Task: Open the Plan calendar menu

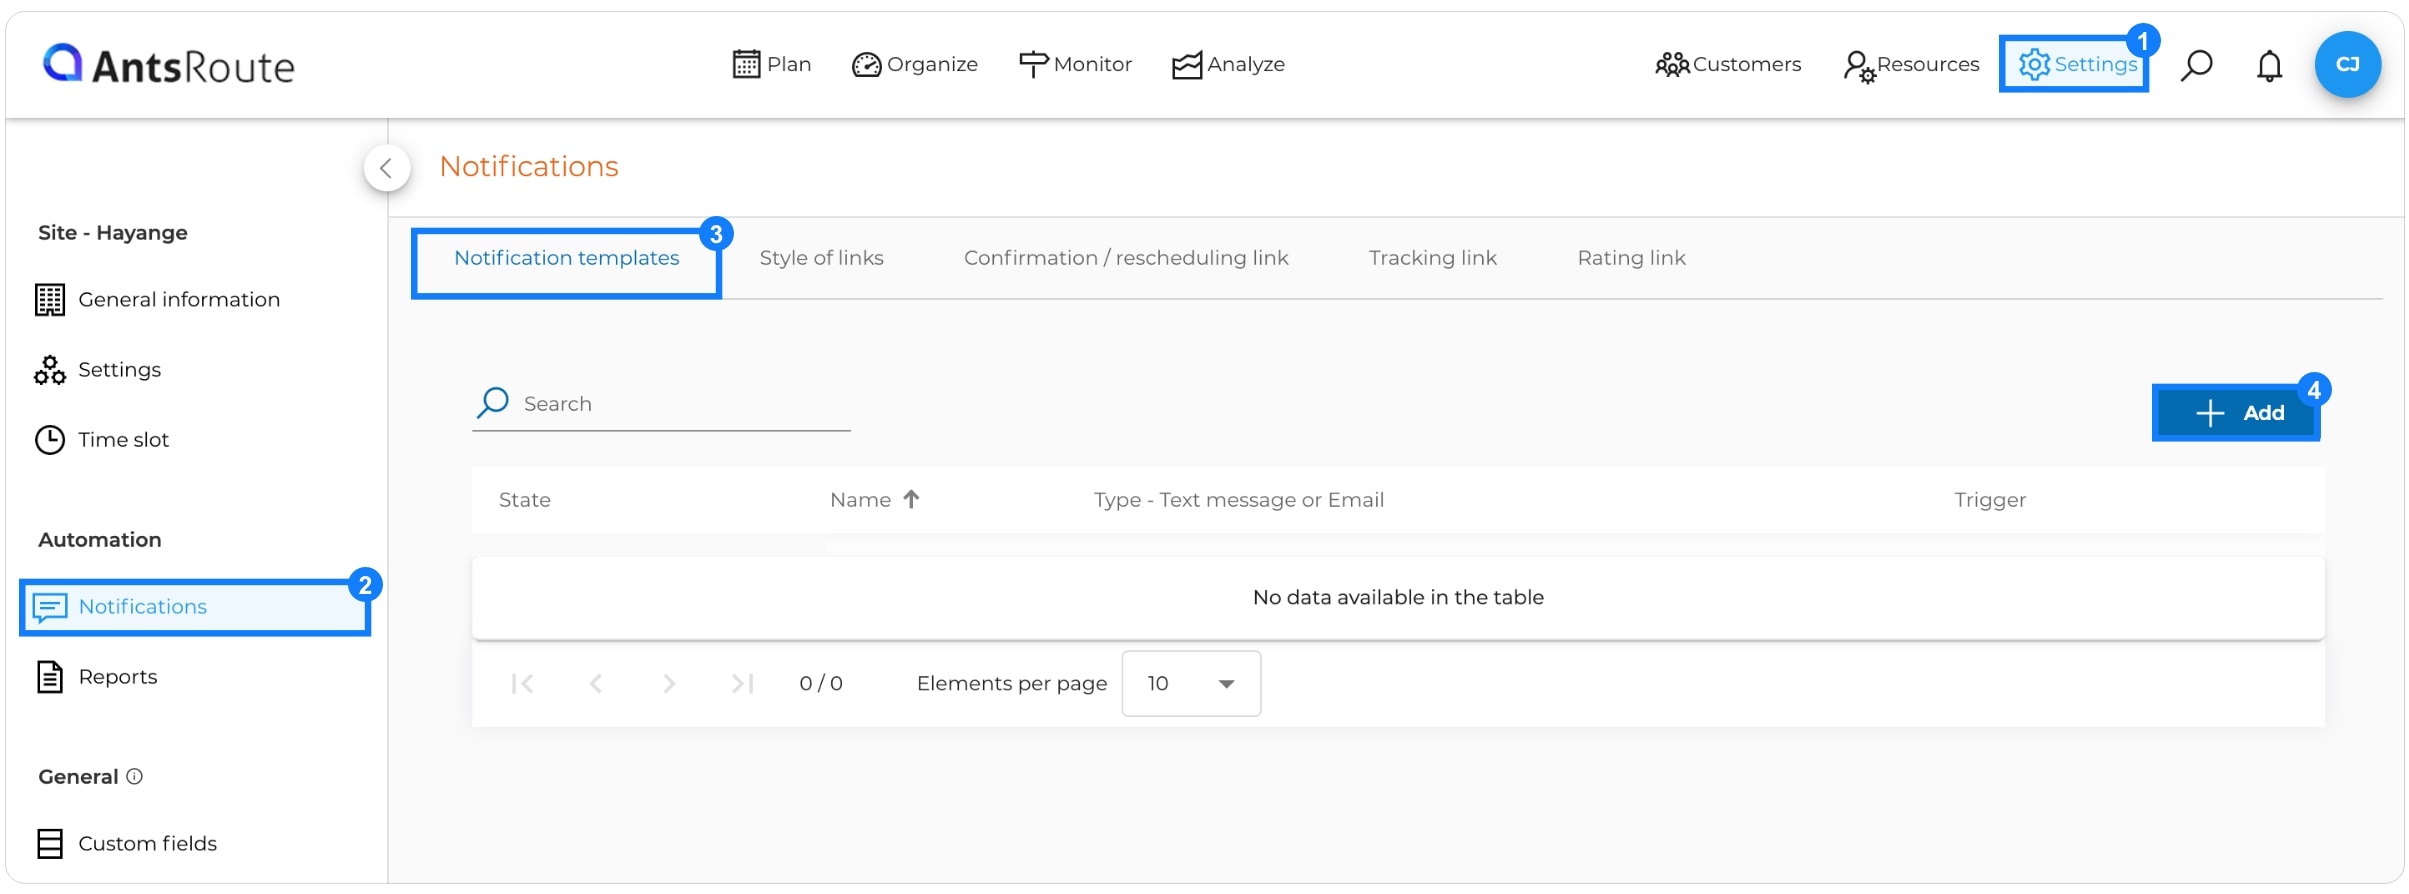Action: click(771, 64)
